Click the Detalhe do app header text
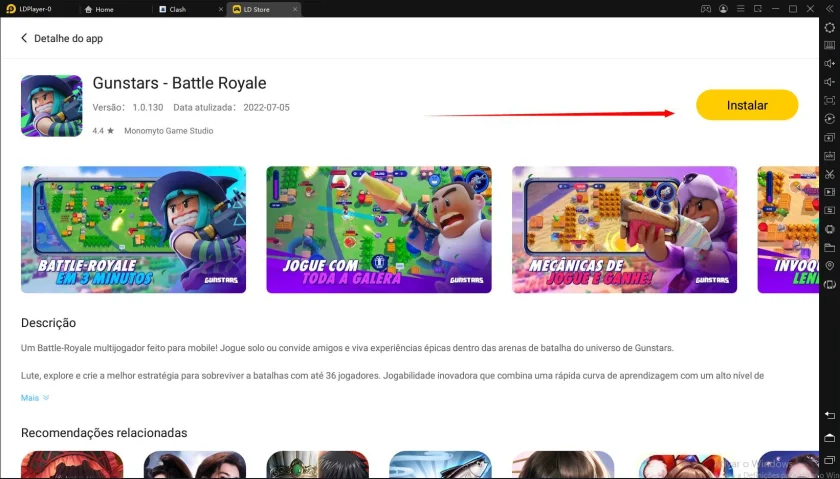 (69, 39)
